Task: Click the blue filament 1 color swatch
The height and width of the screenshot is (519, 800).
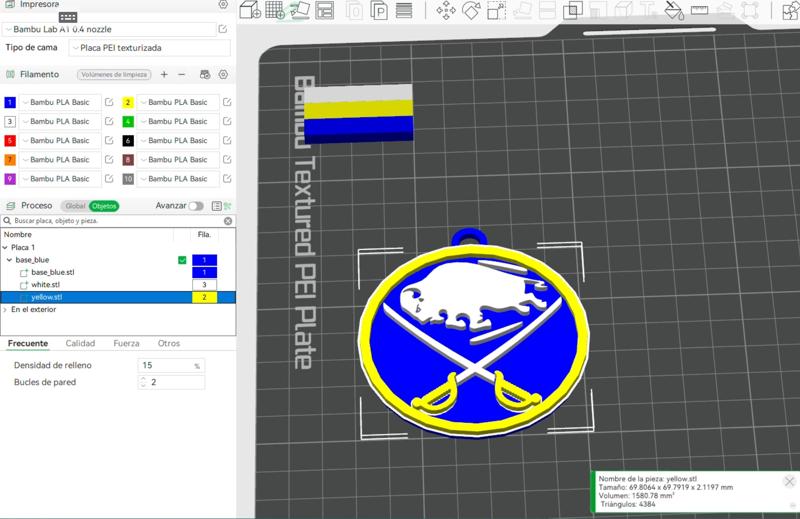Action: tap(10, 102)
